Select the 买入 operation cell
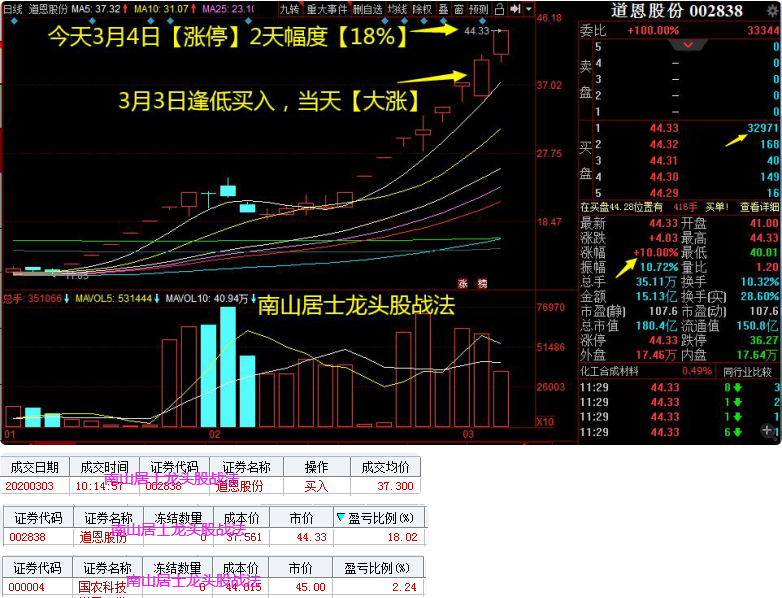 (x=317, y=486)
